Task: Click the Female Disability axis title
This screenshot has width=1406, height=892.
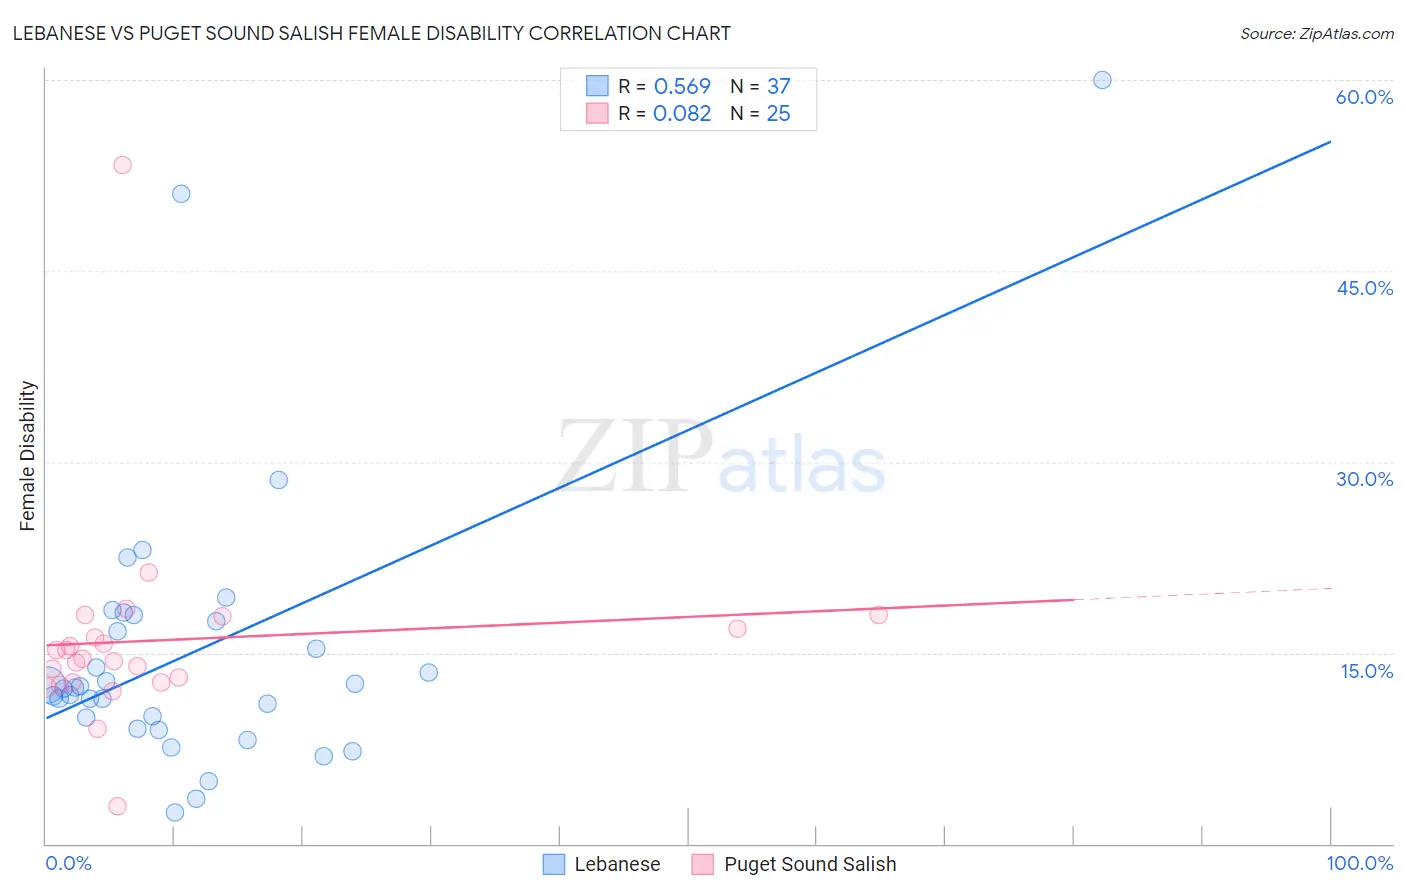Action: [28, 456]
